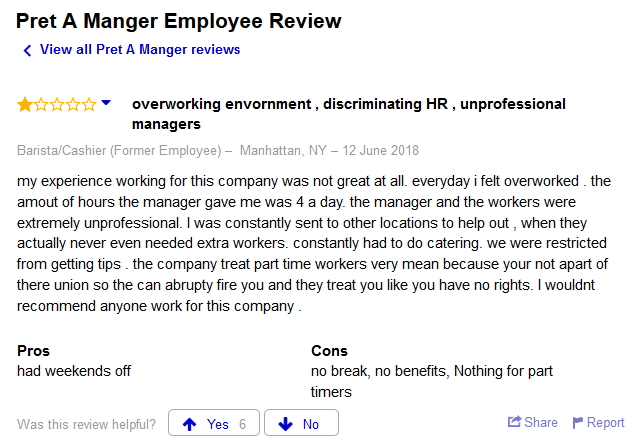
Task: Click the Pret A Manger Employee Review heading
Action: tap(178, 20)
